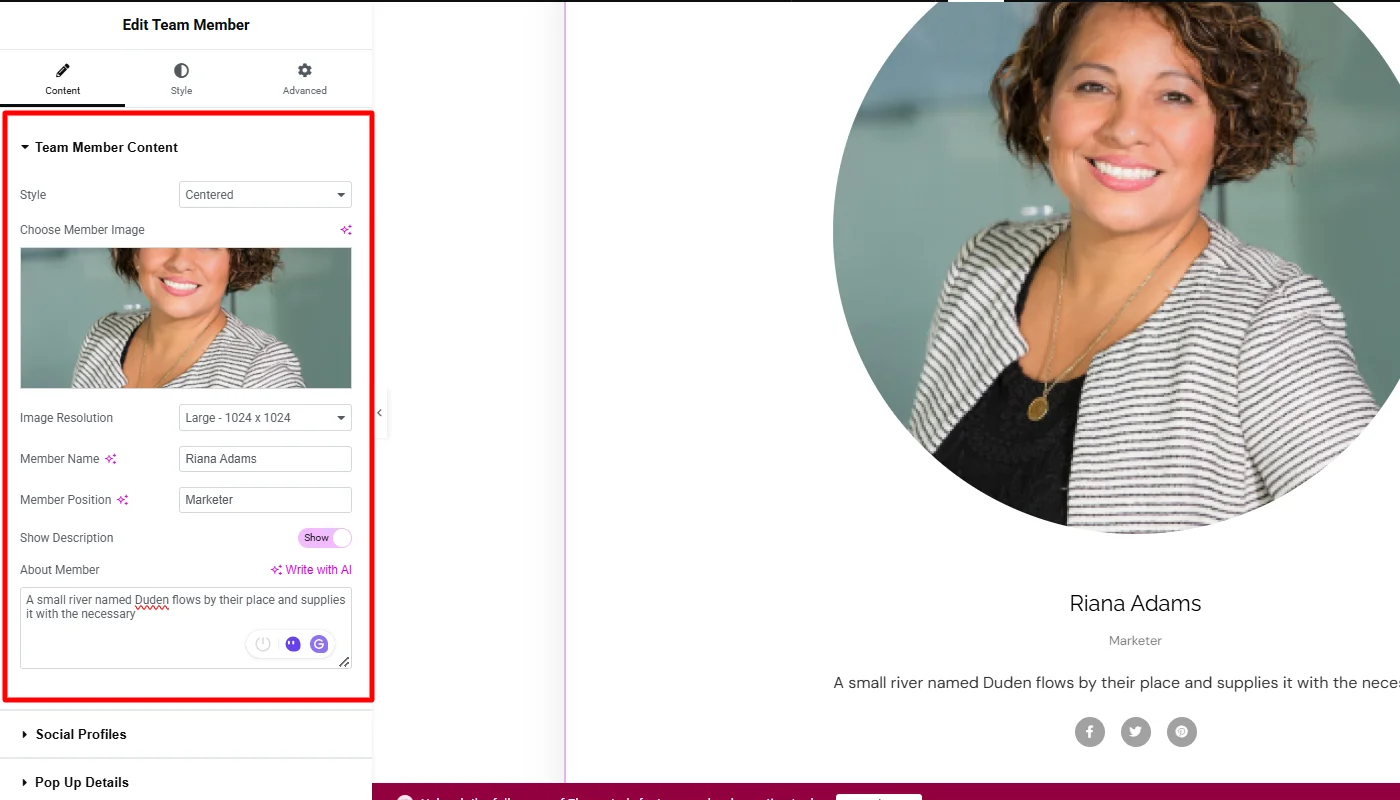Click the pencil icon on Content tab
Screen dimensions: 1400x800
(63, 70)
